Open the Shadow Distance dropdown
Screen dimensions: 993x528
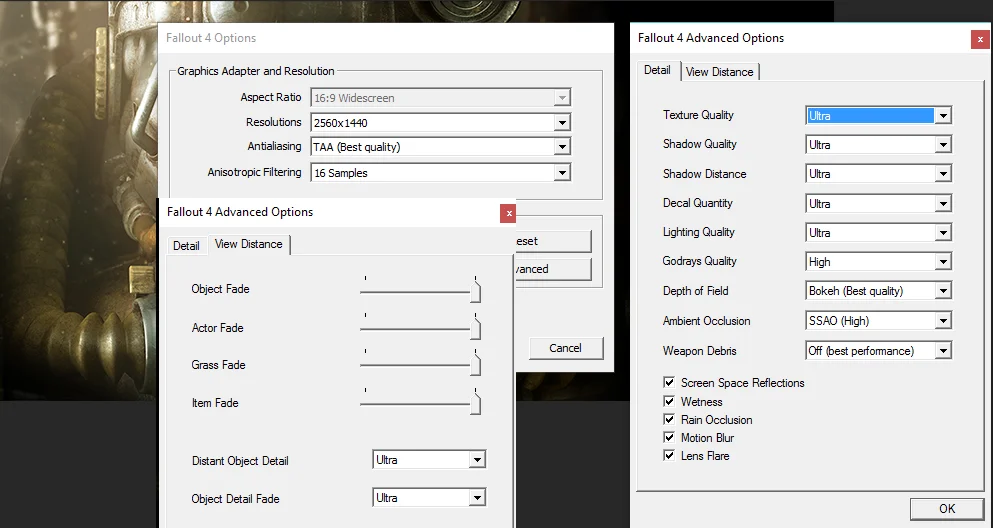coord(878,173)
